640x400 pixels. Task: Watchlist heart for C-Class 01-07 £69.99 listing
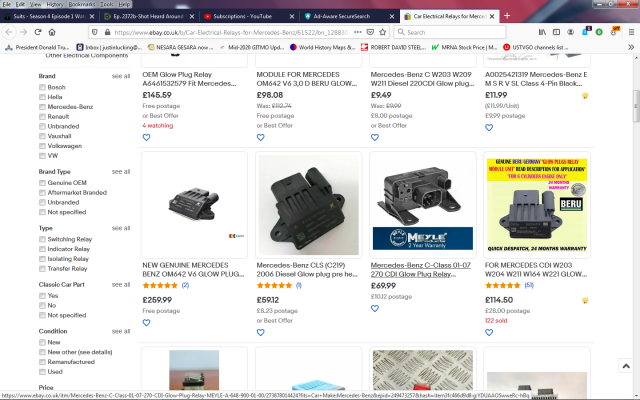(x=375, y=309)
